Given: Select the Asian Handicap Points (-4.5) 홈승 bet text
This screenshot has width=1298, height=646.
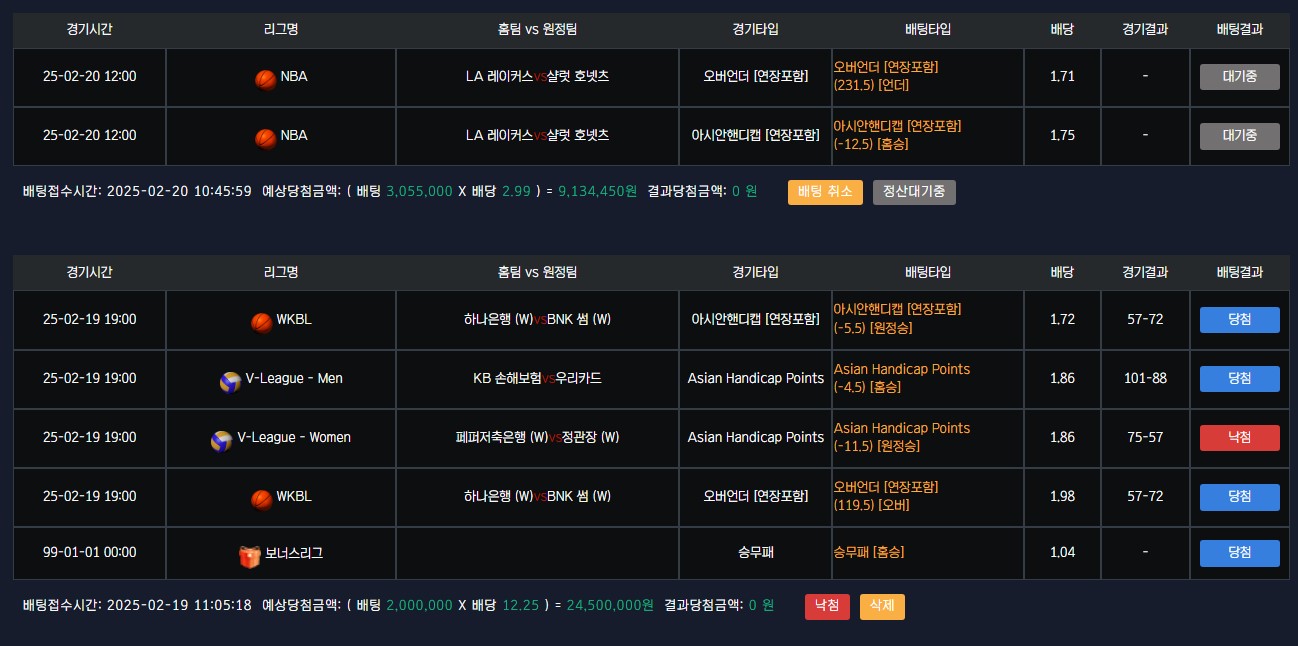Looking at the screenshot, I should click(902, 378).
